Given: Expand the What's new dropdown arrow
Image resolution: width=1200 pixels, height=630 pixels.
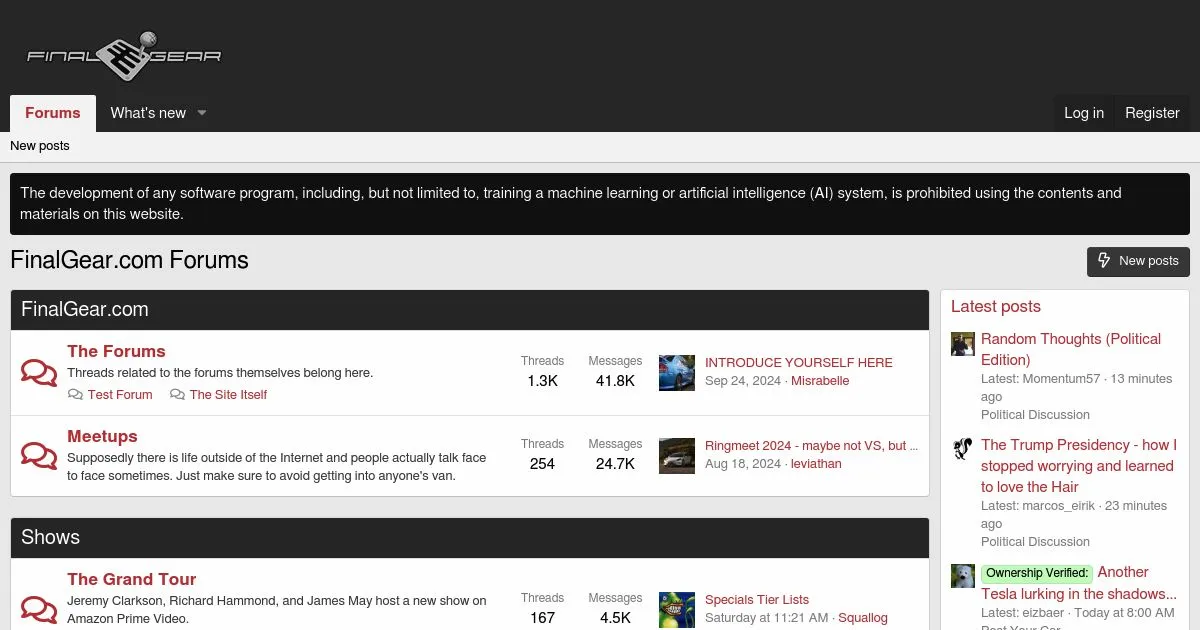Looking at the screenshot, I should tap(201, 113).
